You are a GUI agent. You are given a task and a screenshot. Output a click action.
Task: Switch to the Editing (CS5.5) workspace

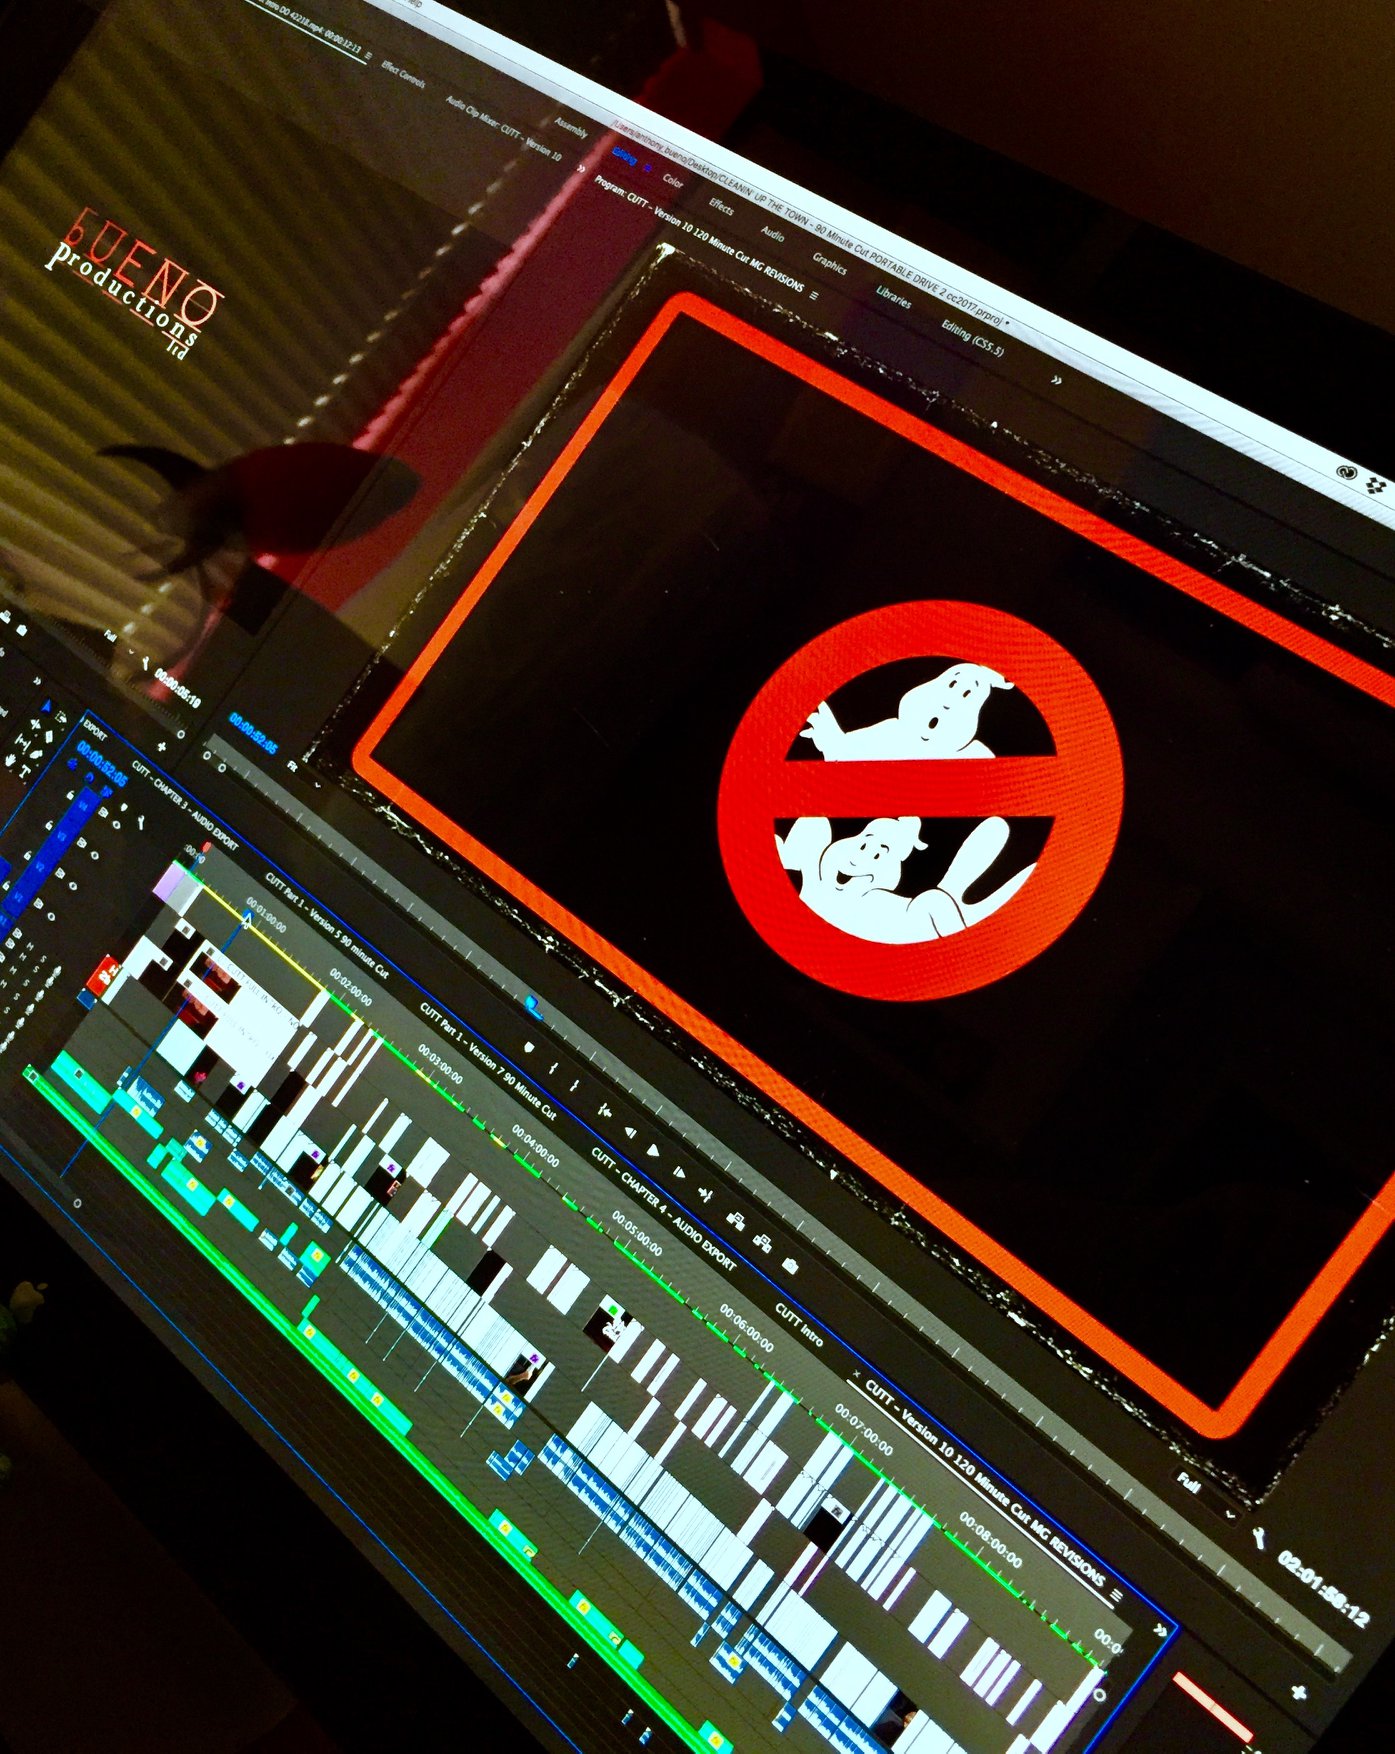pyautogui.click(x=972, y=337)
